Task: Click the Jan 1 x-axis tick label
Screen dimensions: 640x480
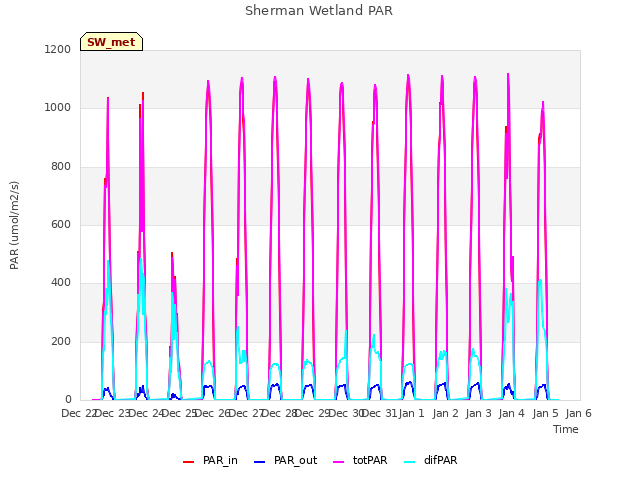Action: pyautogui.click(x=411, y=413)
